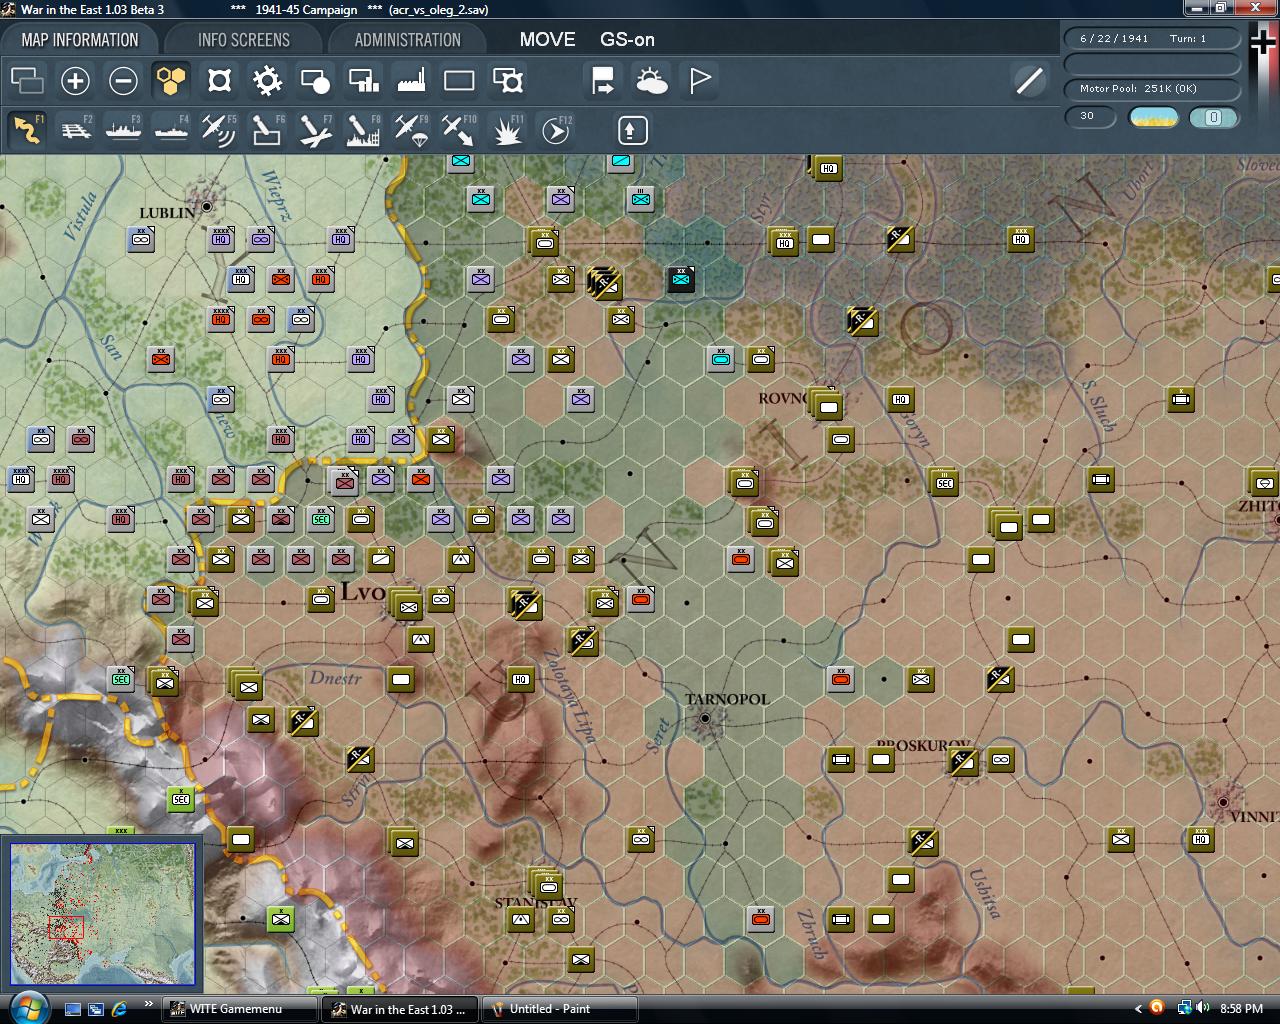Click the flag with arrow icon
Image resolution: width=1280 pixels, height=1024 pixels.
(603, 81)
